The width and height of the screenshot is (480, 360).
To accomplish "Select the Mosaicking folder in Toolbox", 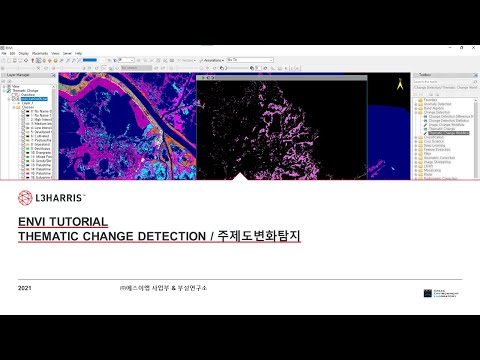I will 432,170.
